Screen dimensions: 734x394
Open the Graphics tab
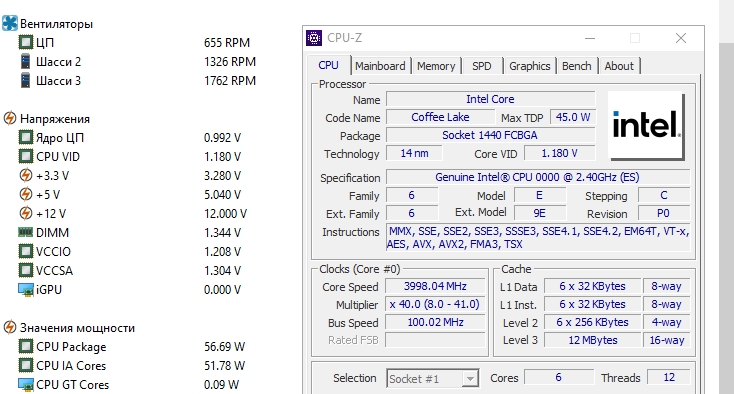click(x=529, y=66)
